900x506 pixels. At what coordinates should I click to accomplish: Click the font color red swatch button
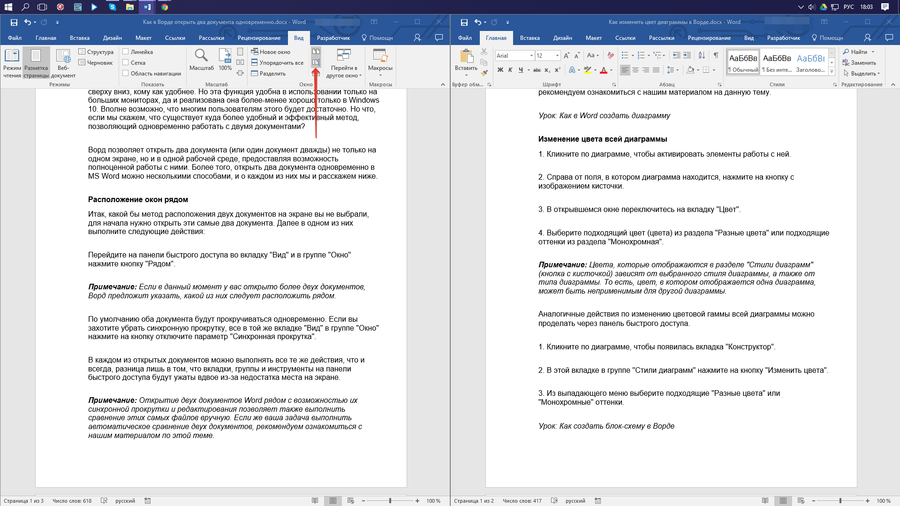(603, 70)
